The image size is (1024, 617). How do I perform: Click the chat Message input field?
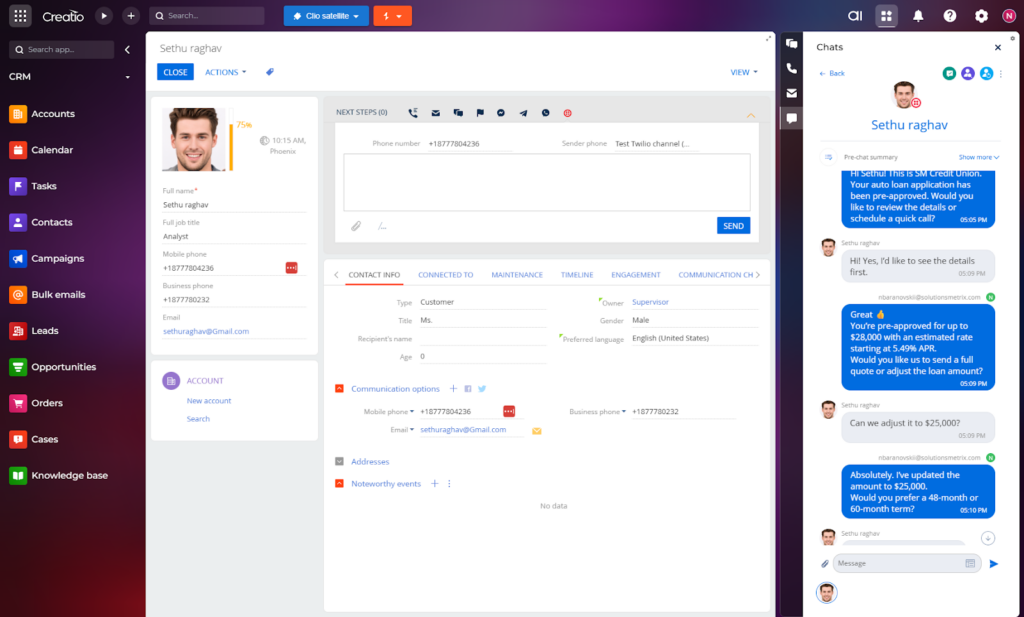point(897,563)
